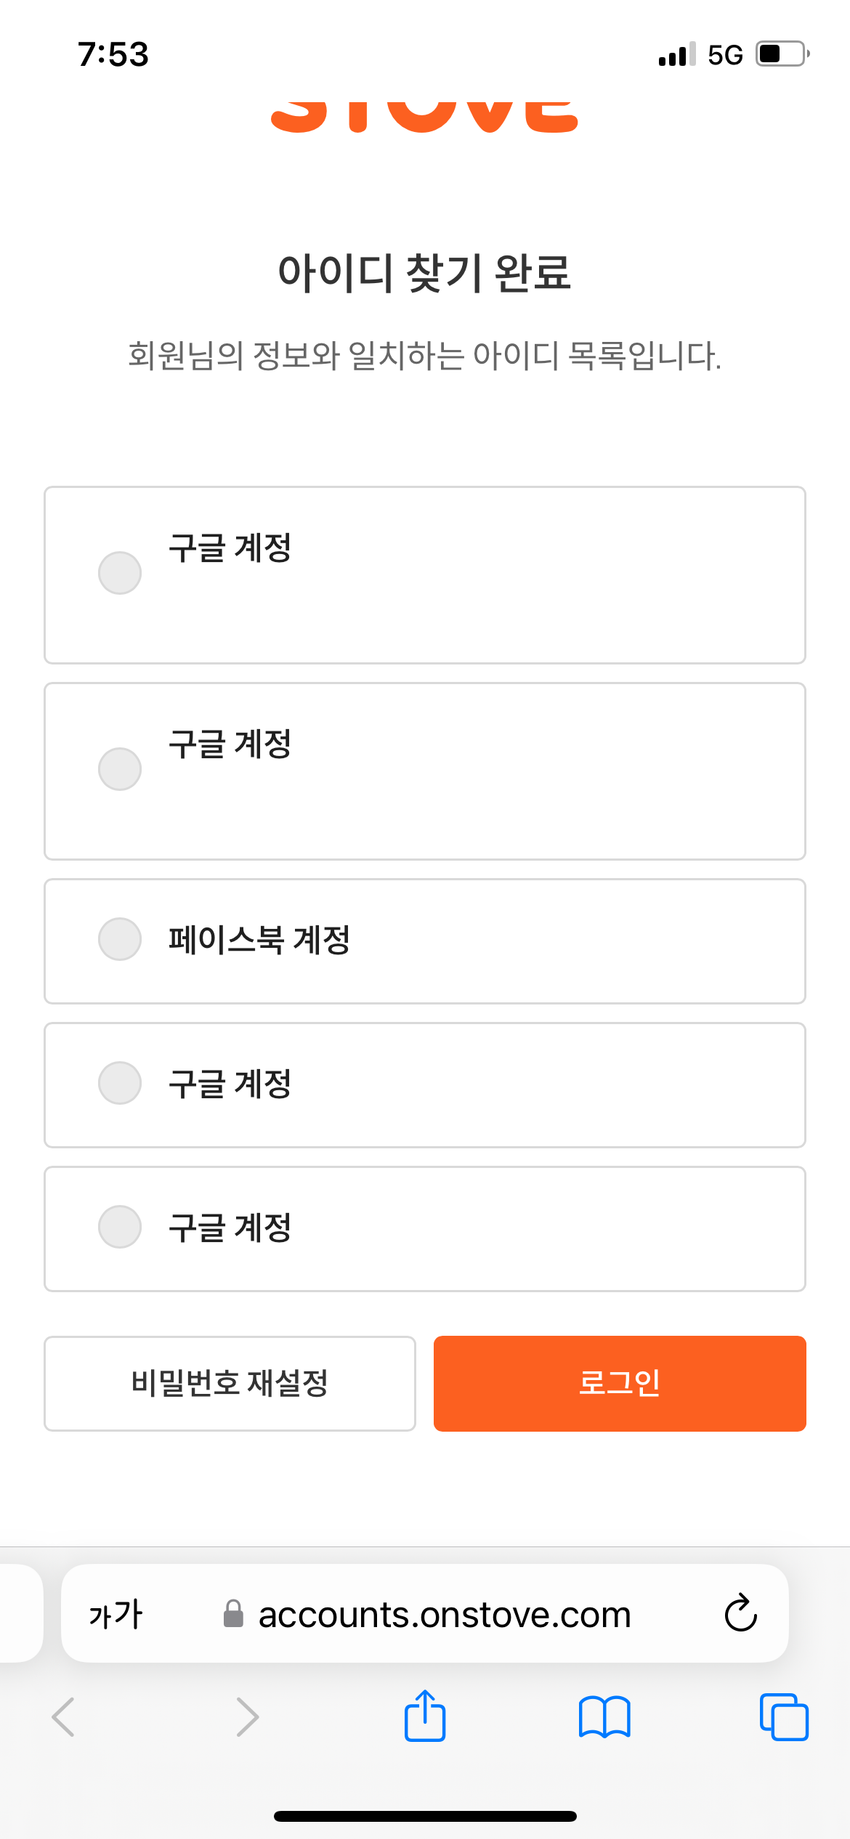850x1839 pixels.
Task: Open the Safari bookmarks book icon
Action: click(604, 1717)
